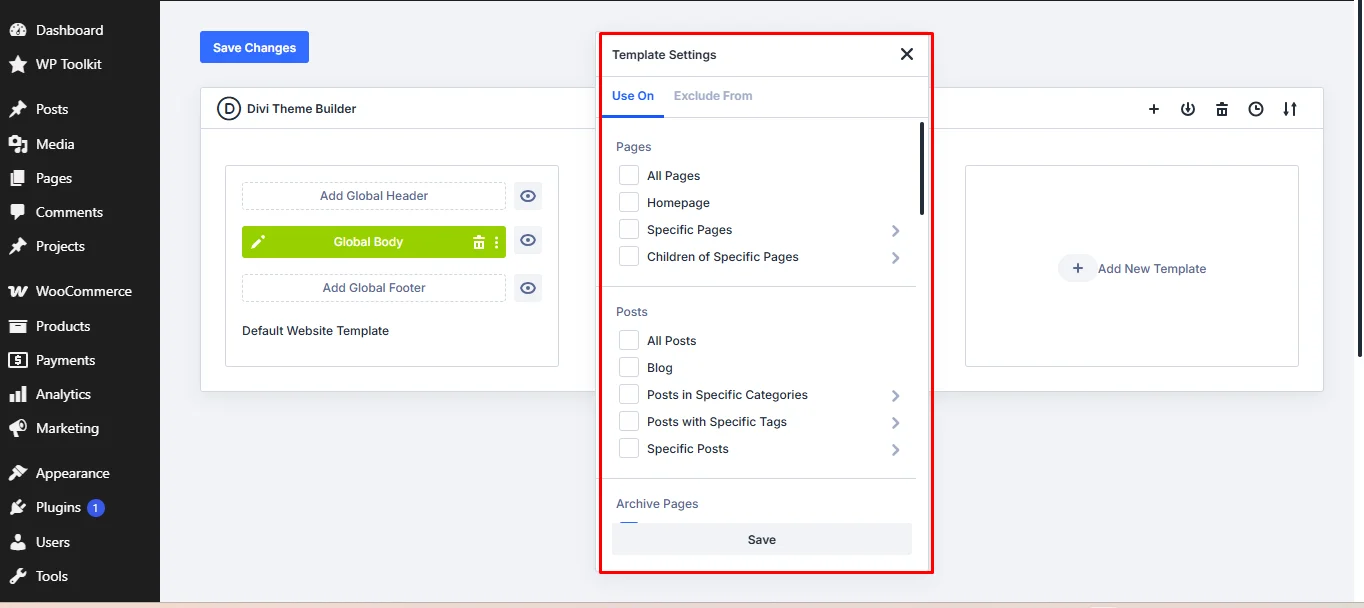Click the Appearance brush icon
Screen dimensions: 1364x608
(x=18, y=473)
